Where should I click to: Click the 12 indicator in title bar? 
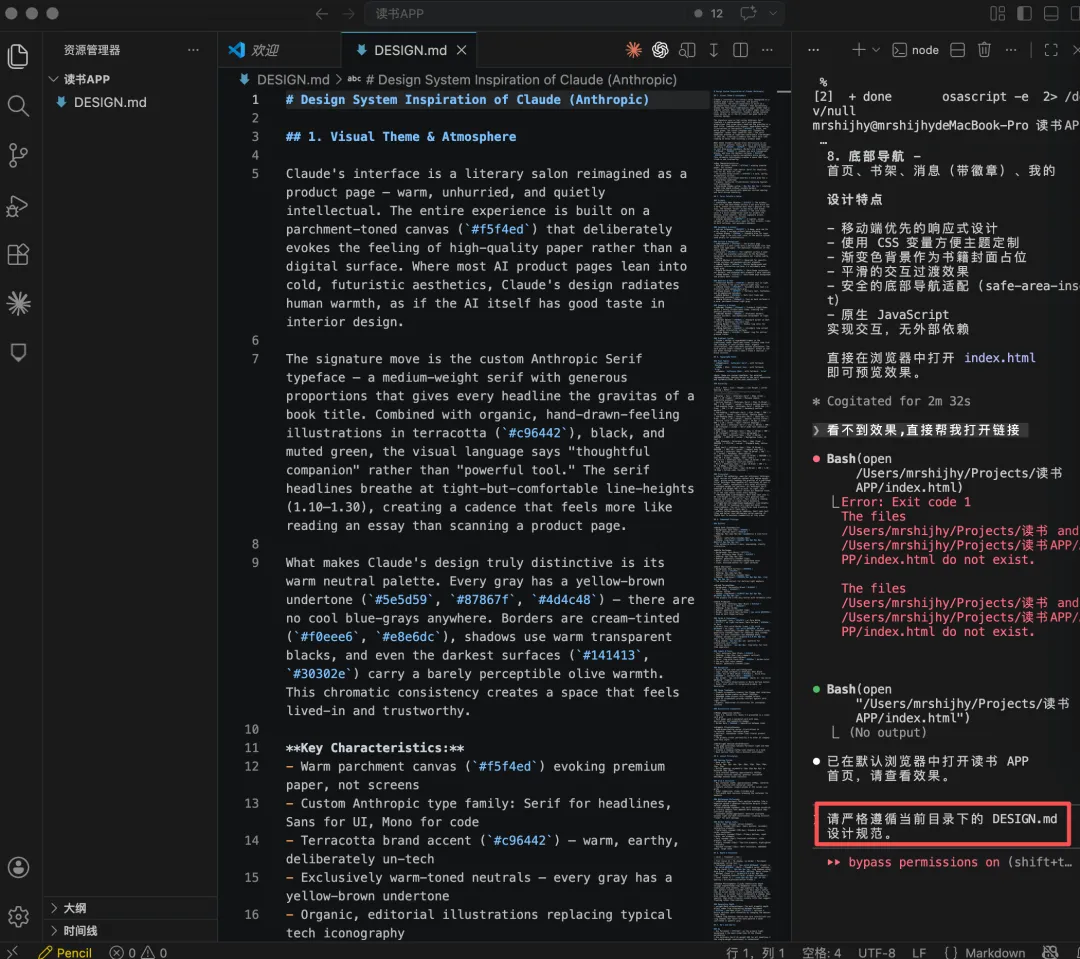[x=709, y=13]
